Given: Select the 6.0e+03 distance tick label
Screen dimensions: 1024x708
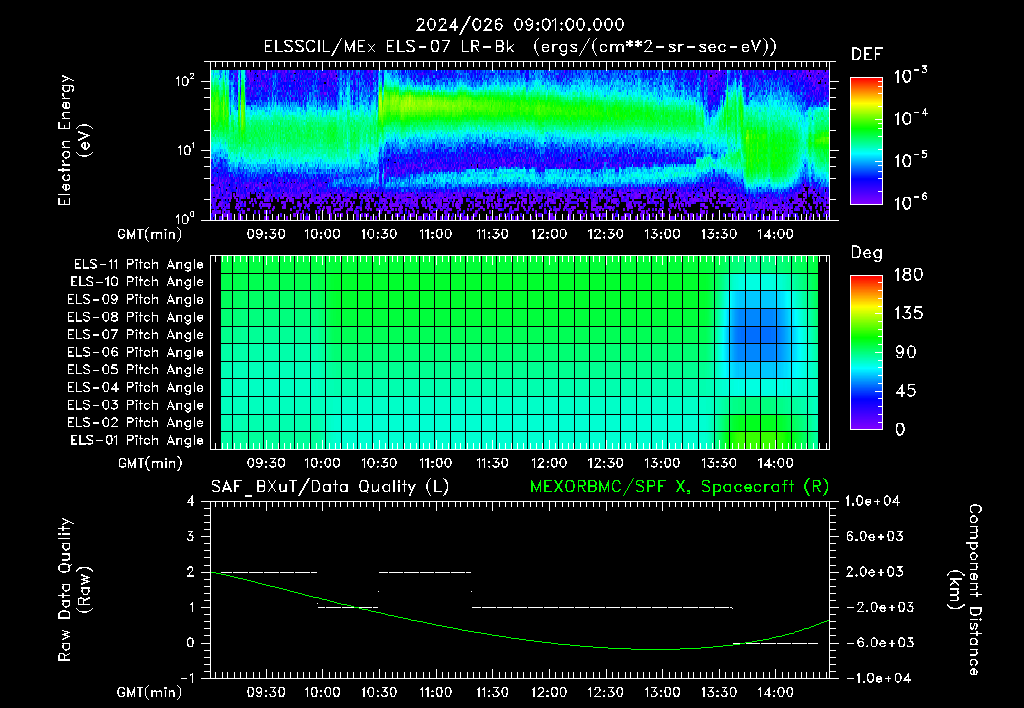Looking at the screenshot, I should coord(875,536).
